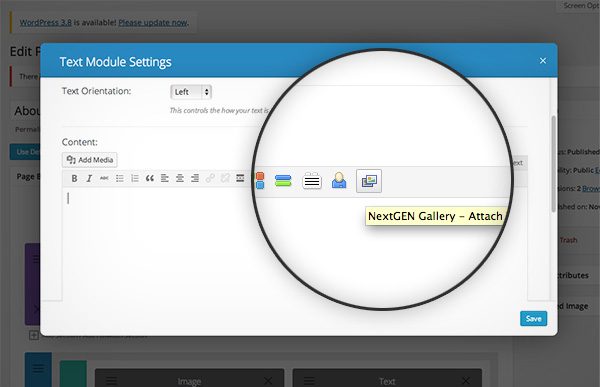Save the Text Module Settings

coord(533,318)
